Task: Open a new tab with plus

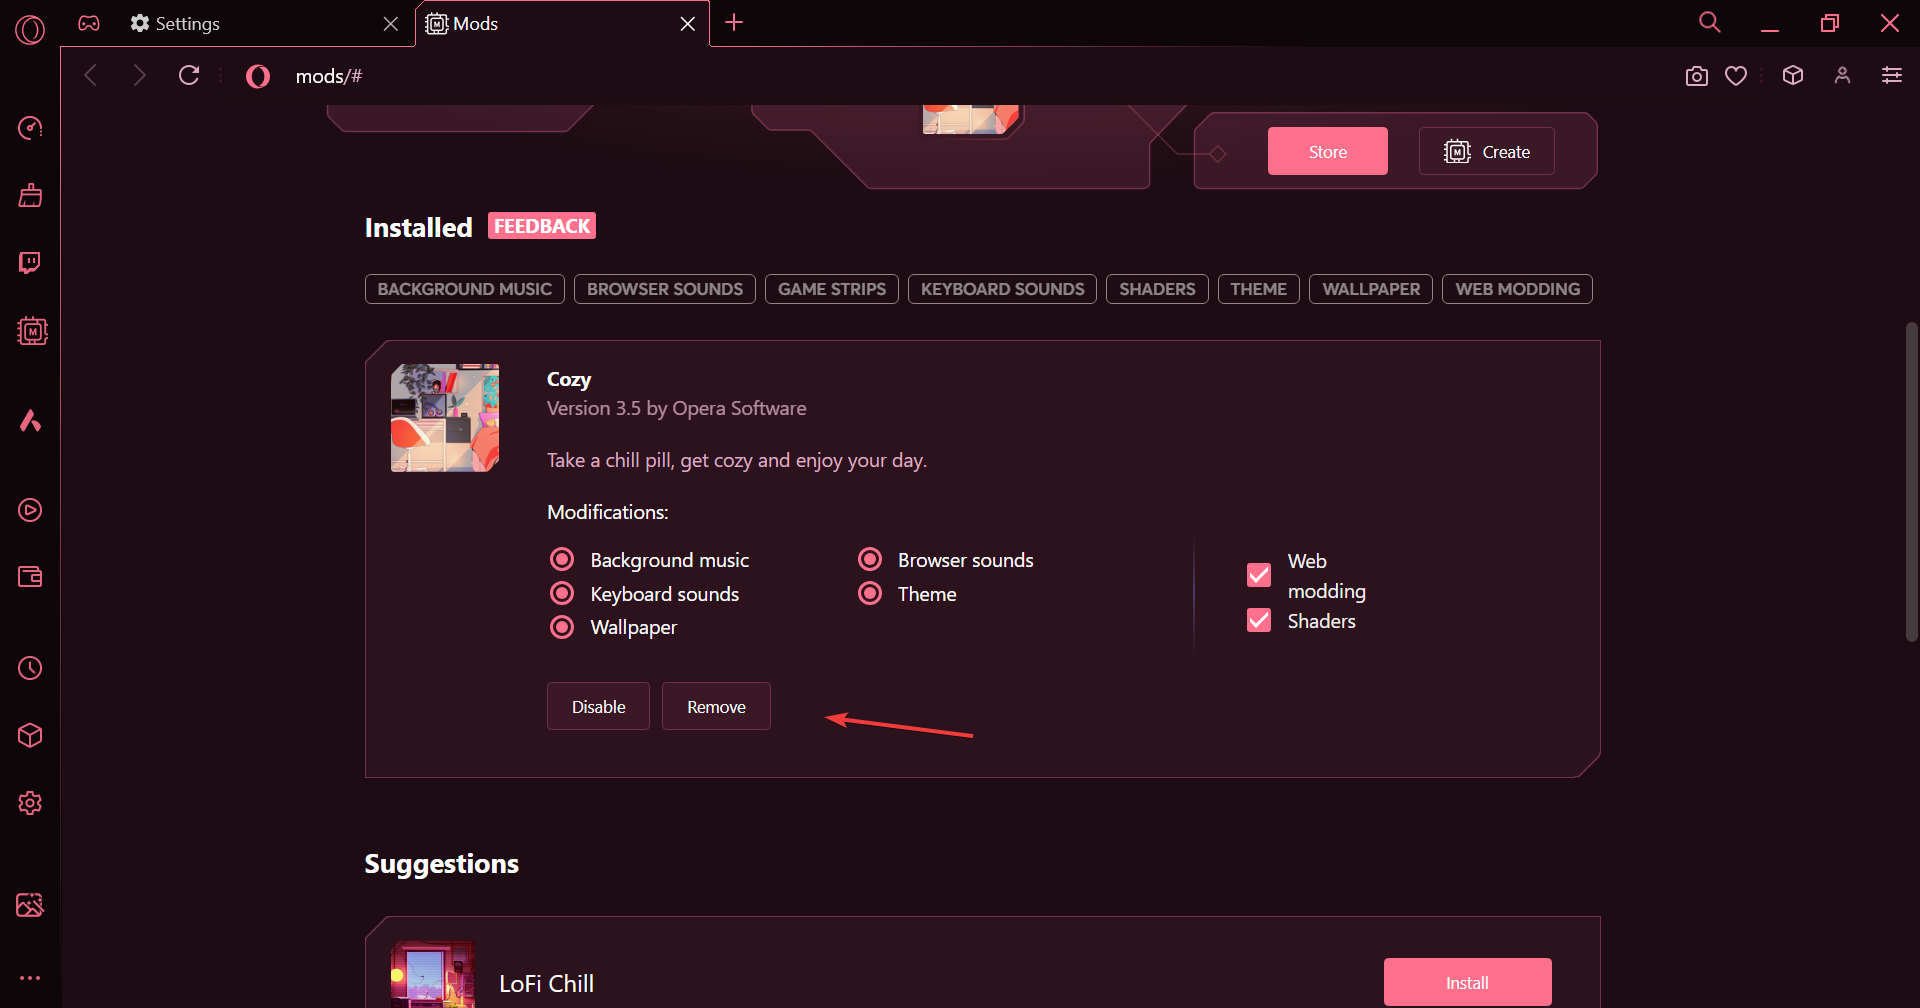Action: [734, 22]
